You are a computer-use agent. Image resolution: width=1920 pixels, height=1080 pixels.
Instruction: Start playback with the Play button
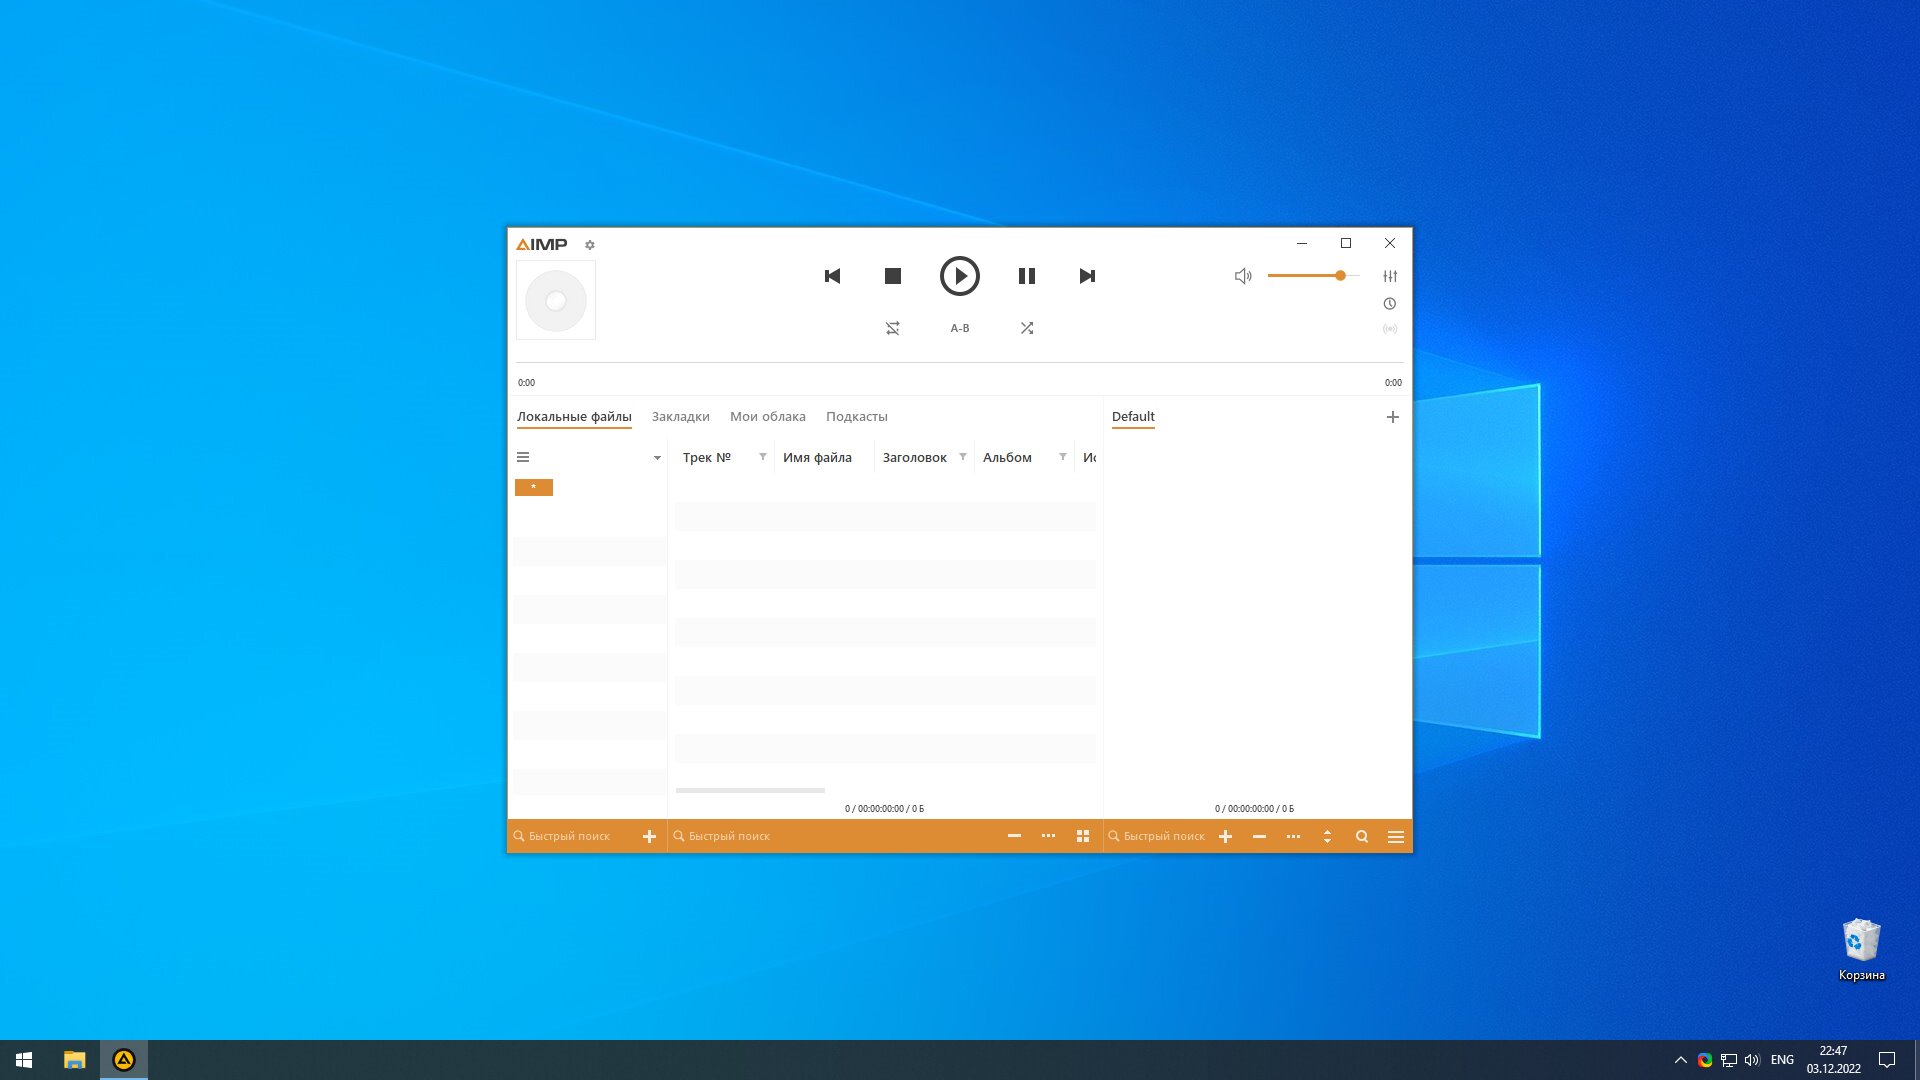[959, 276]
